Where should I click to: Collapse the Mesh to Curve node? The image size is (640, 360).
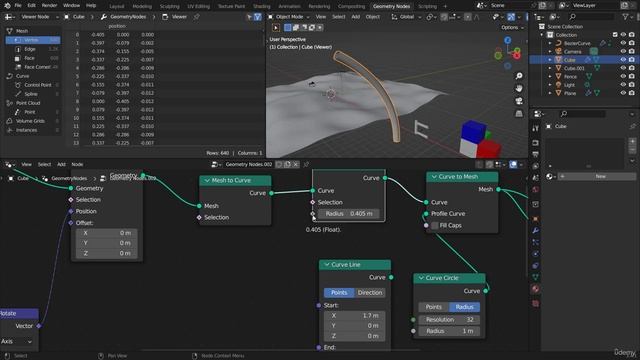[207, 180]
